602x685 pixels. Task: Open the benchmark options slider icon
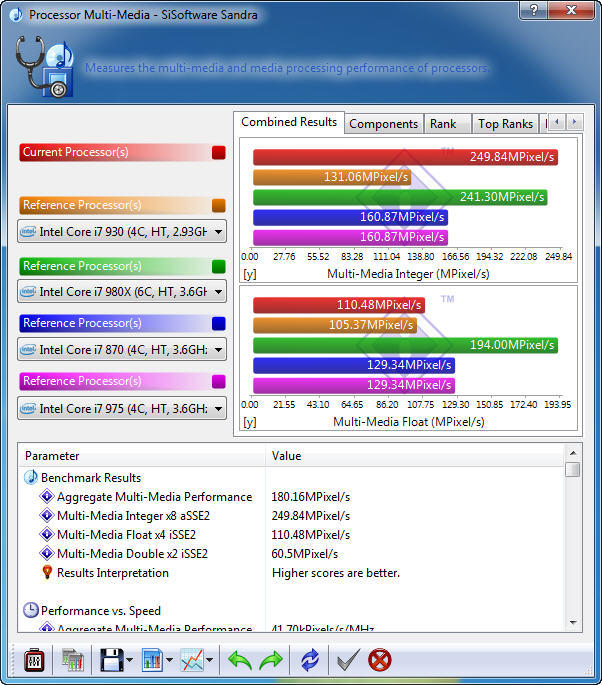click(34, 660)
